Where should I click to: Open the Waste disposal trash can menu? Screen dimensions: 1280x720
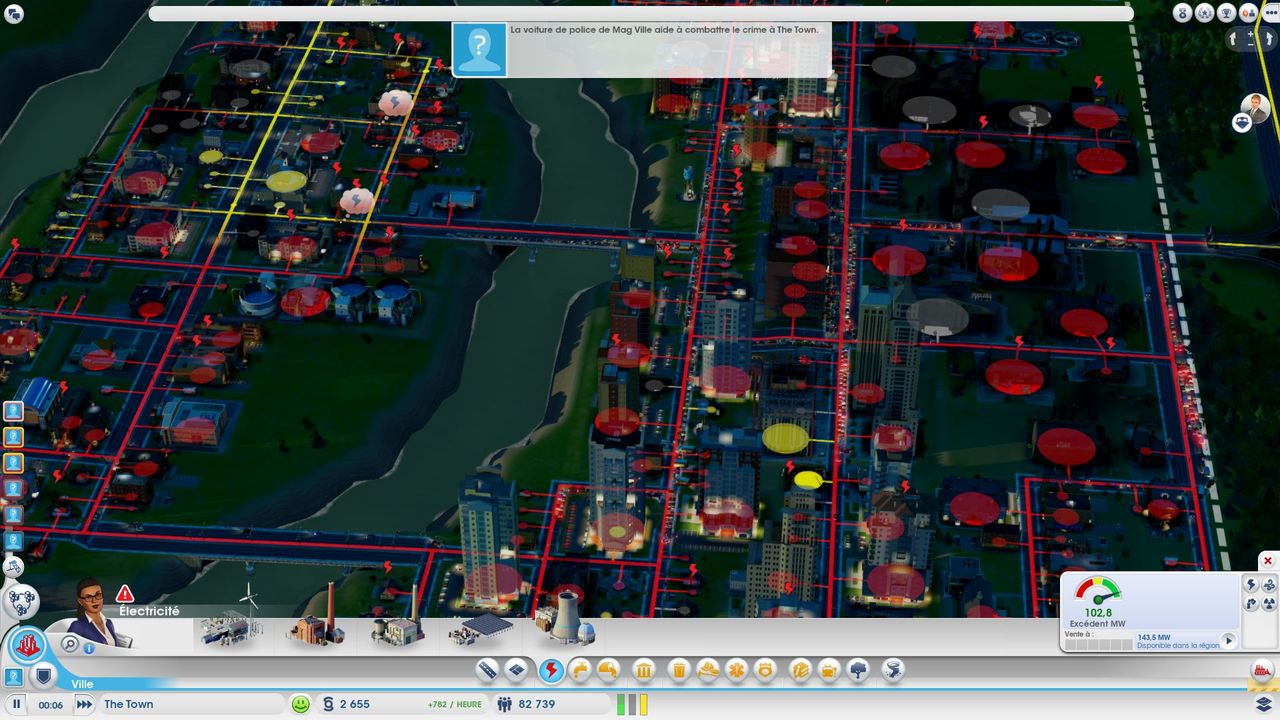tap(679, 670)
